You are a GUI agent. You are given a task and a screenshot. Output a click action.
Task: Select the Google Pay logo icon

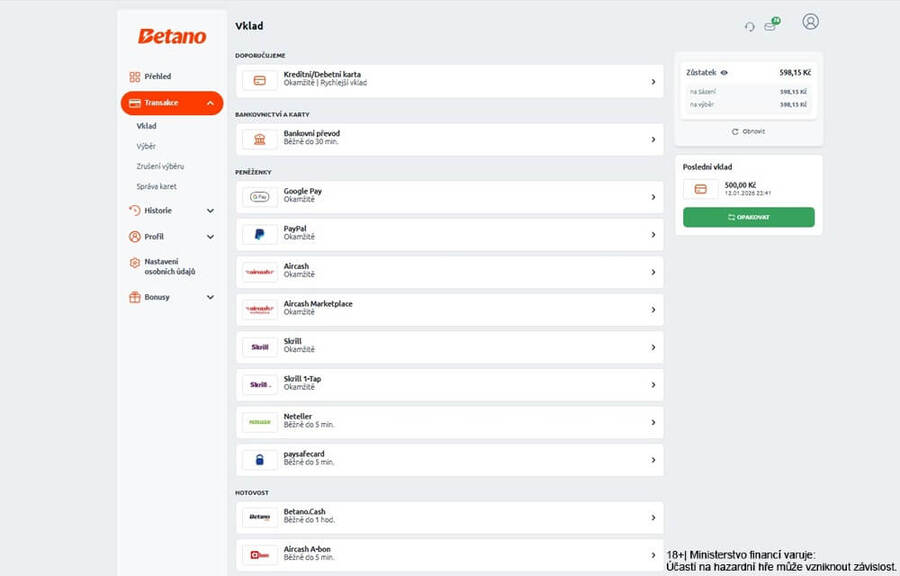tap(260, 197)
